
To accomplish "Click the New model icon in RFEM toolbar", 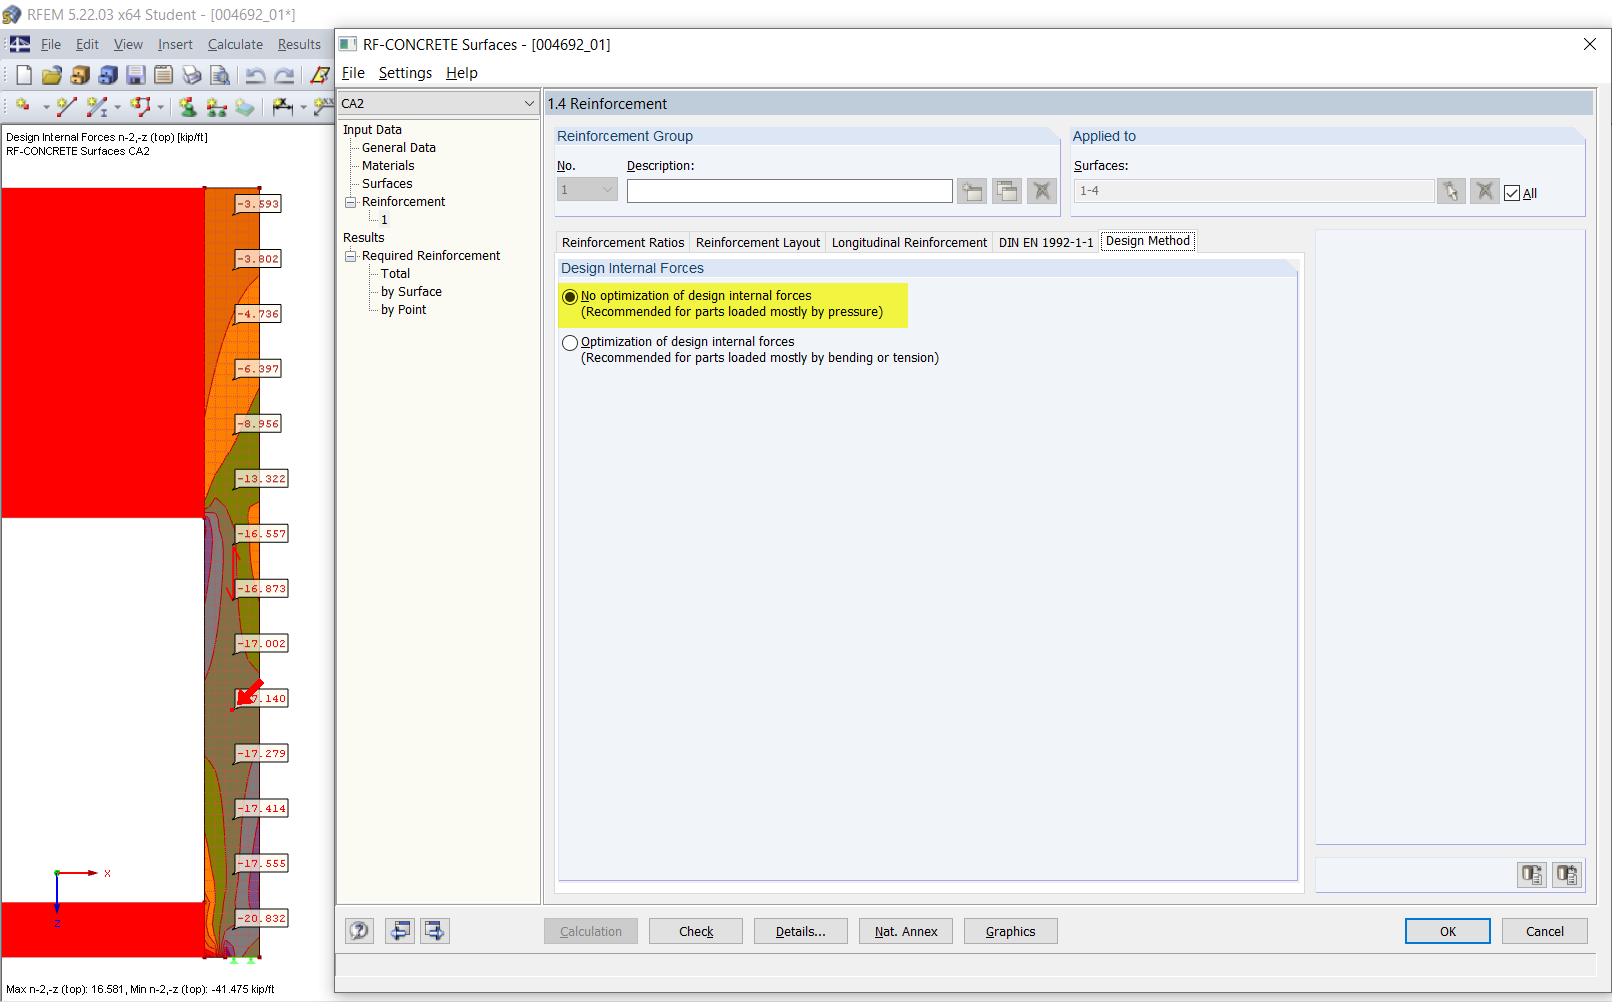I will (24, 75).
